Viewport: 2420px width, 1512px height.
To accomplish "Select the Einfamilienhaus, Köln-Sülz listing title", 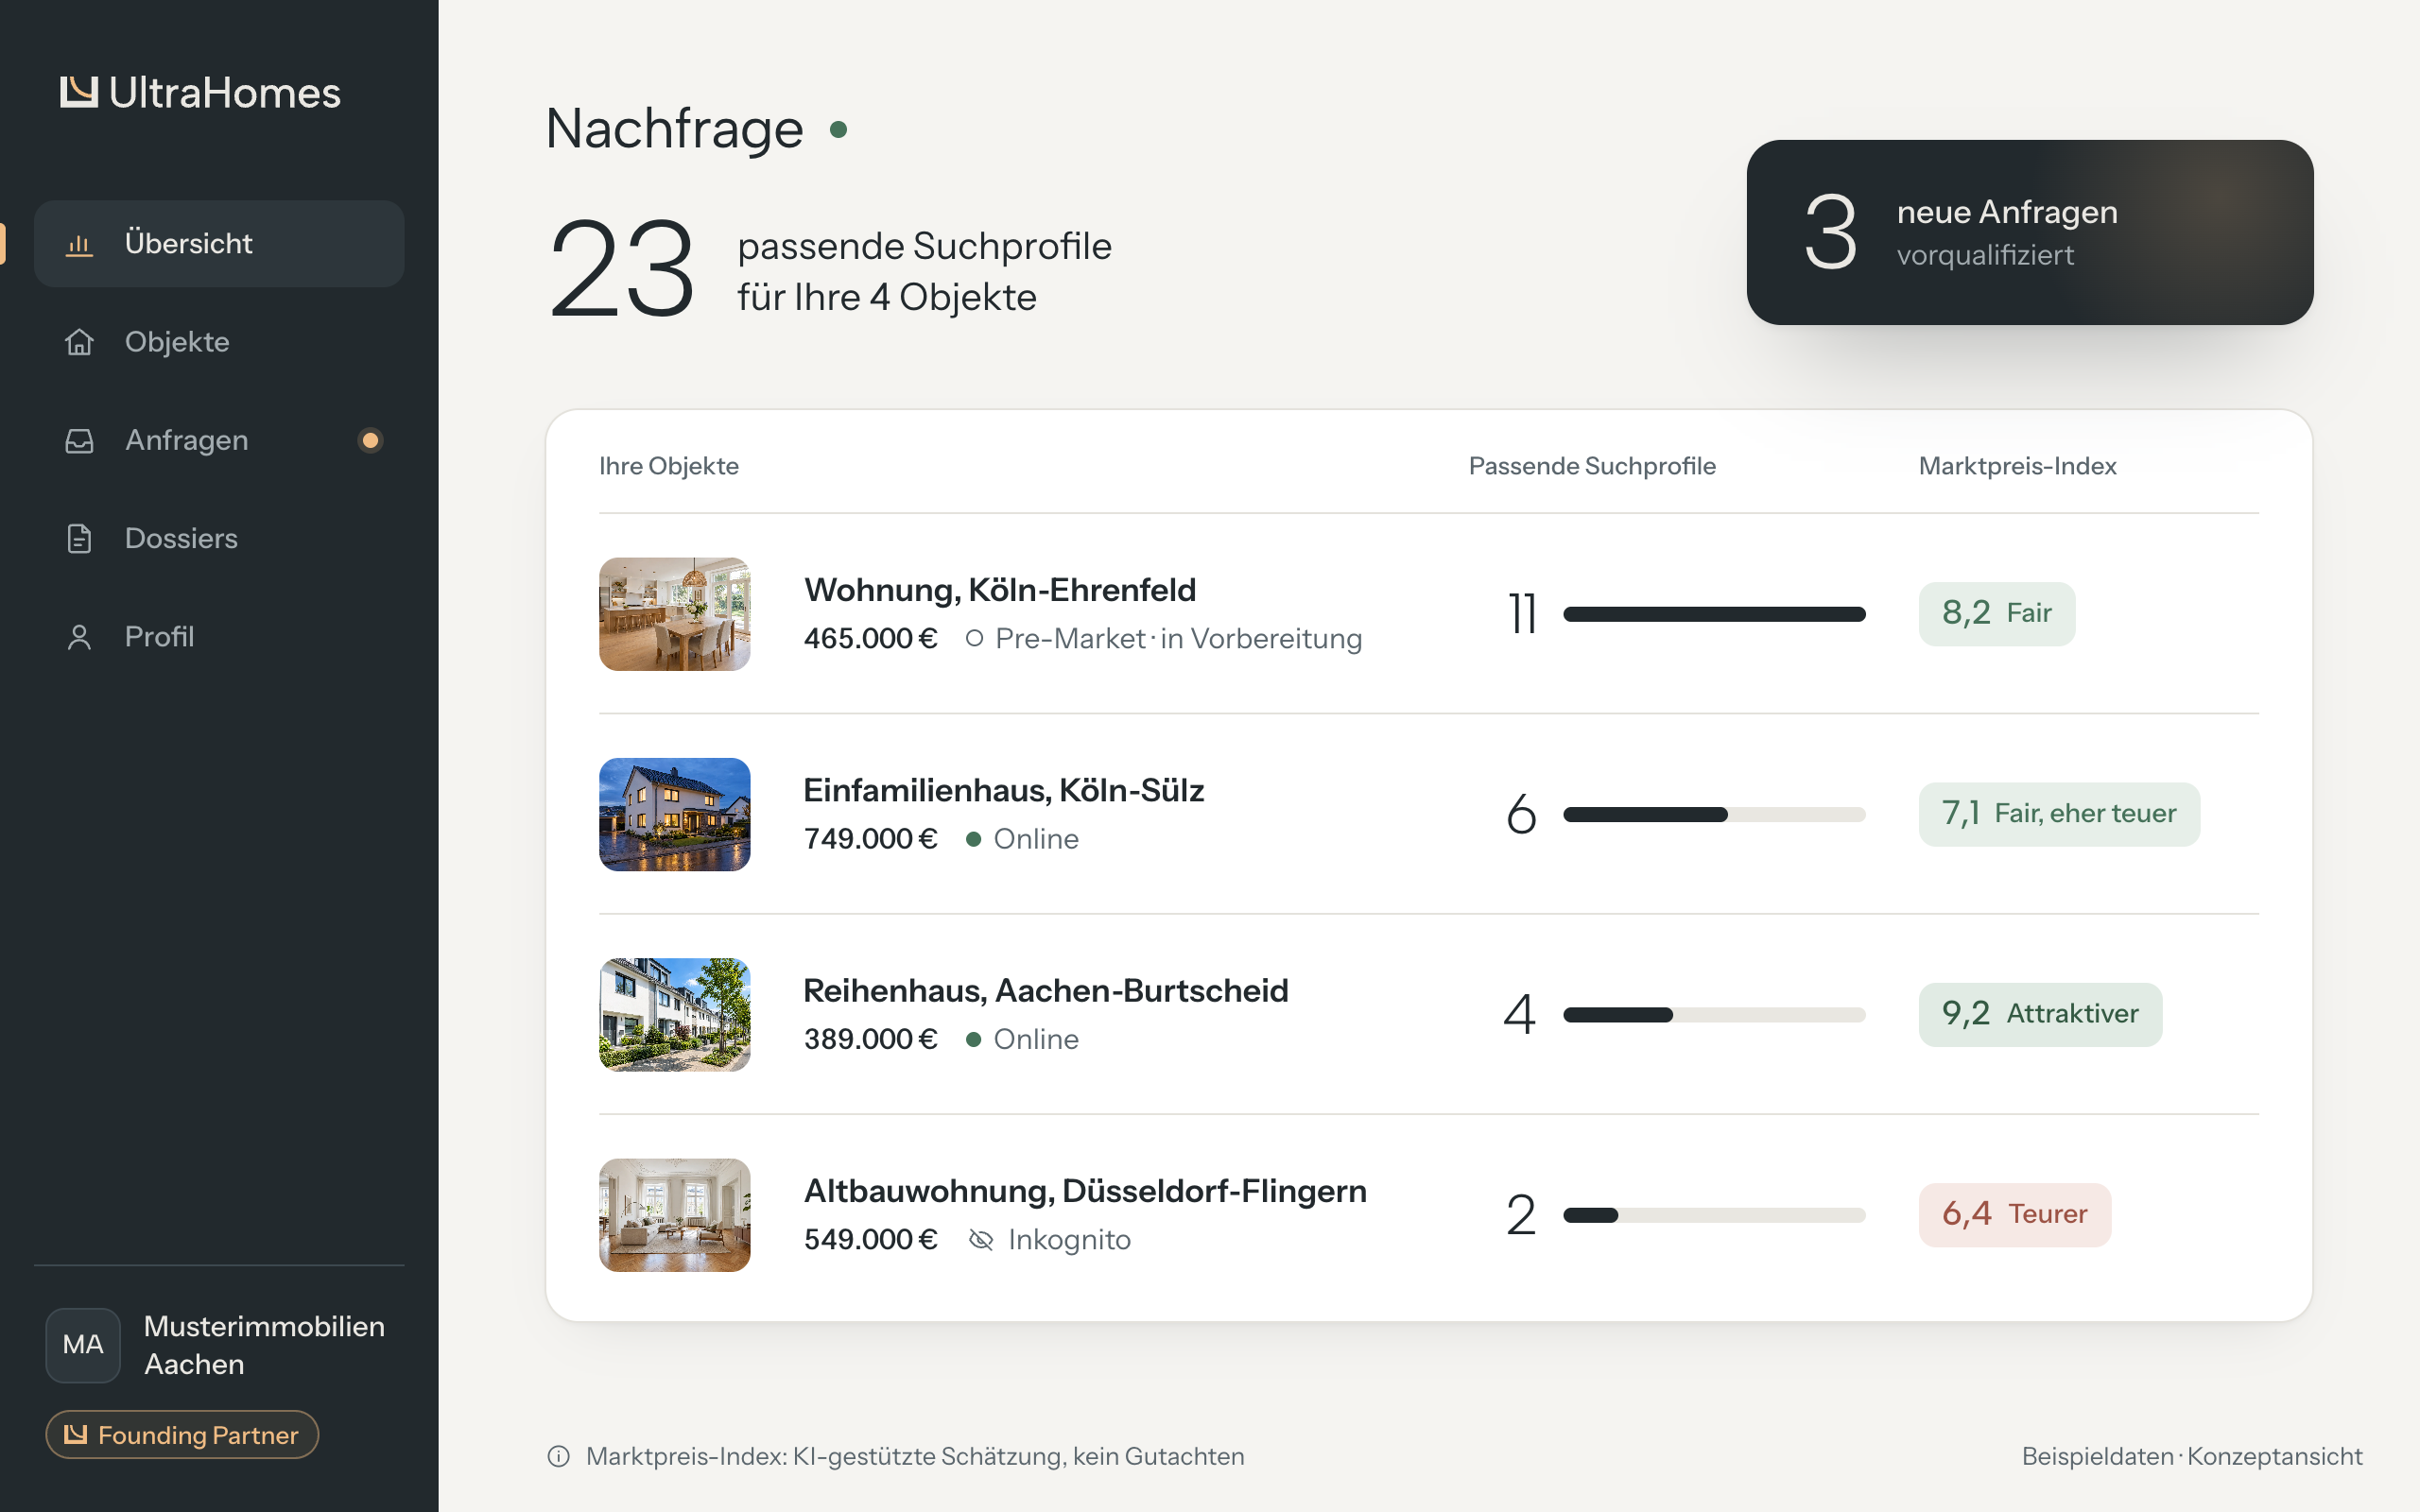I will point(1003,791).
